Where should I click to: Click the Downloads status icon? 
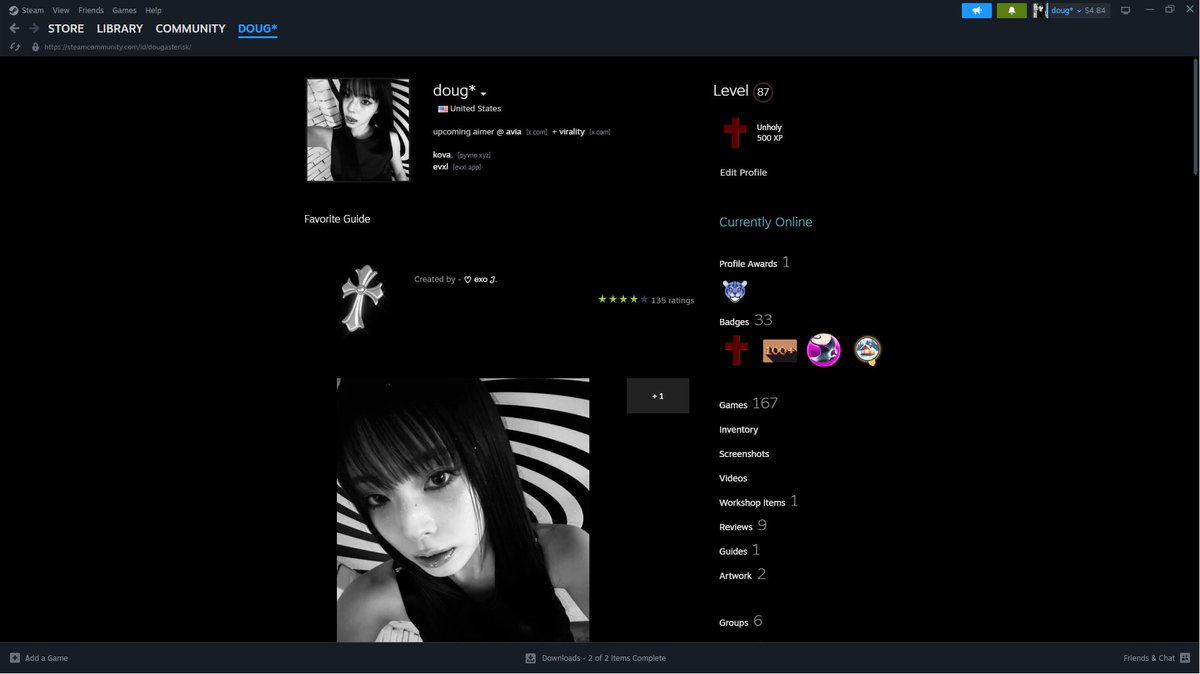click(x=531, y=658)
